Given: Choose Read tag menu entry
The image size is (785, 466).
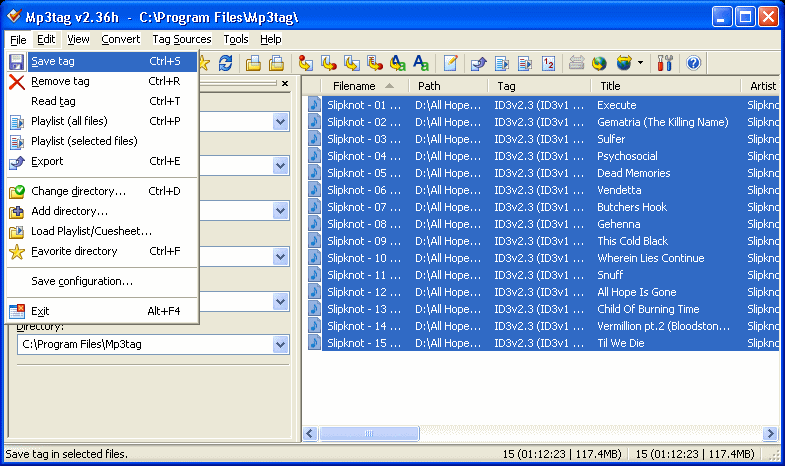Looking at the screenshot, I should (x=103, y=101).
